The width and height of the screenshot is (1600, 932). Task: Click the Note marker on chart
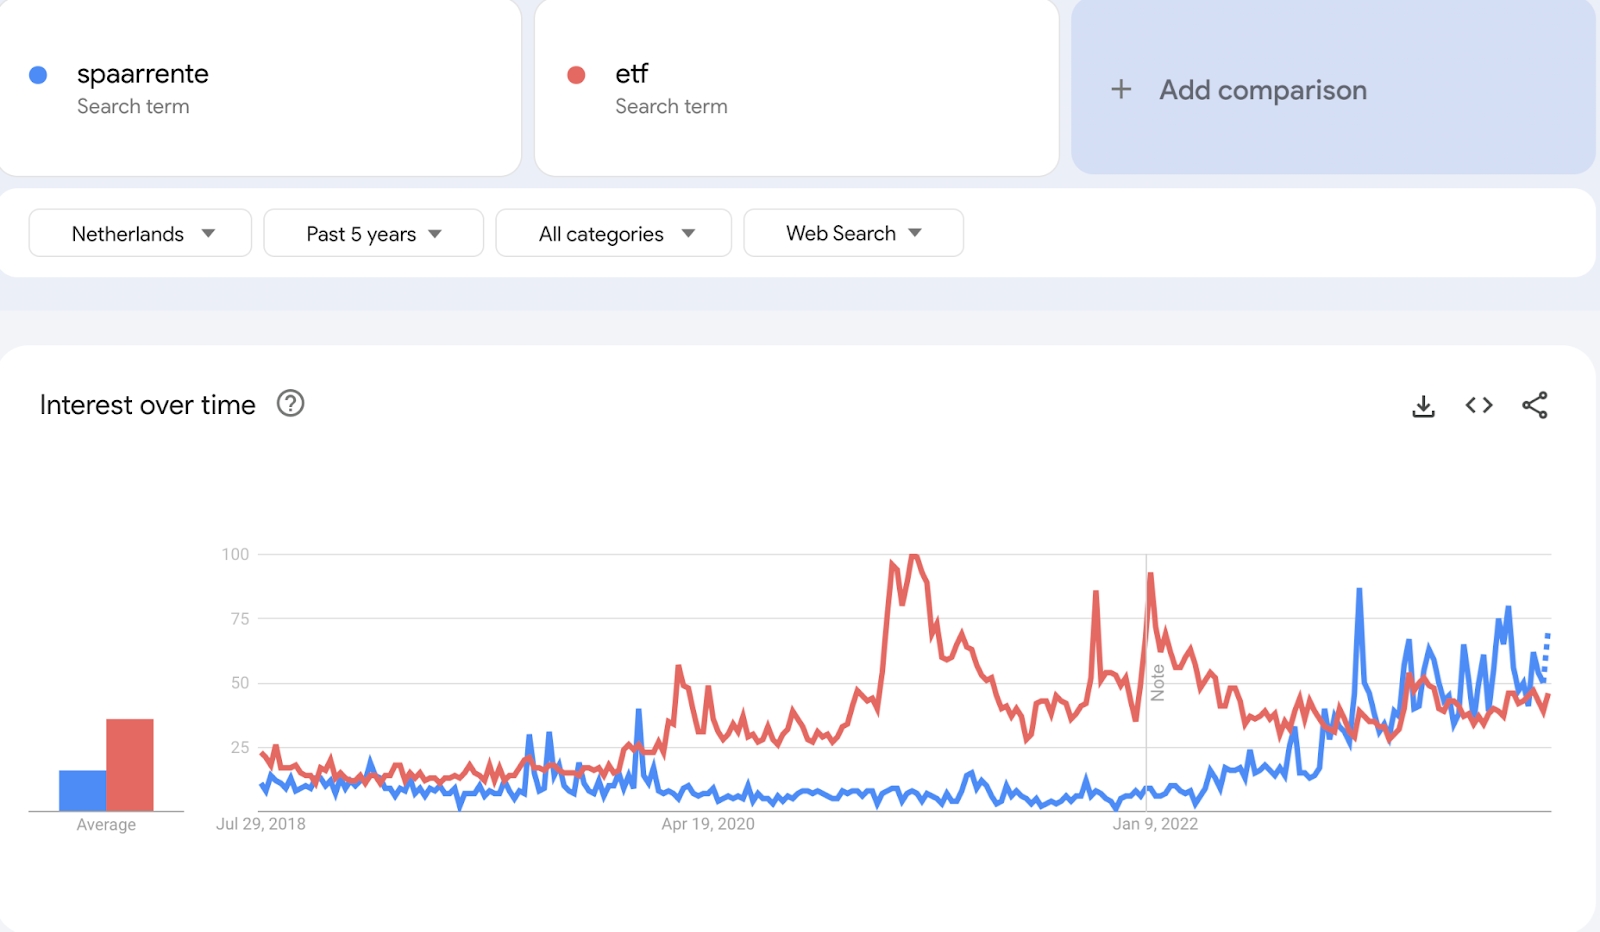click(x=1157, y=683)
